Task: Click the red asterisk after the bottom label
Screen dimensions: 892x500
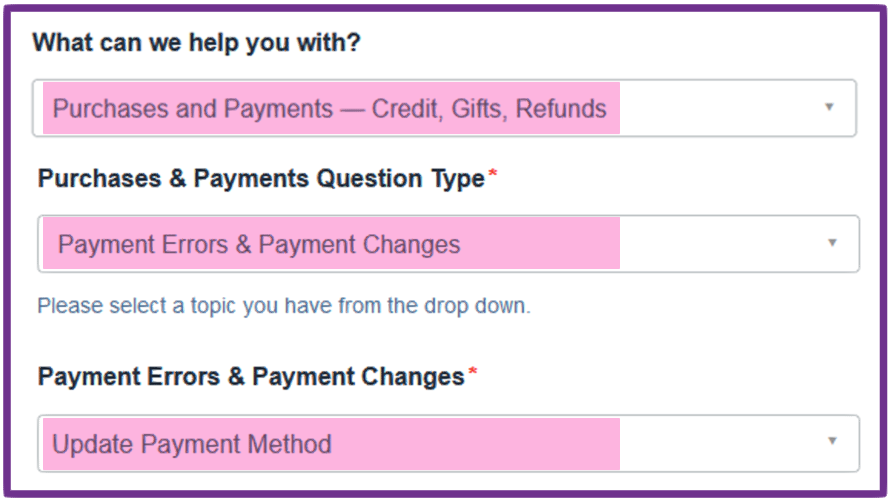Action: [x=473, y=375]
